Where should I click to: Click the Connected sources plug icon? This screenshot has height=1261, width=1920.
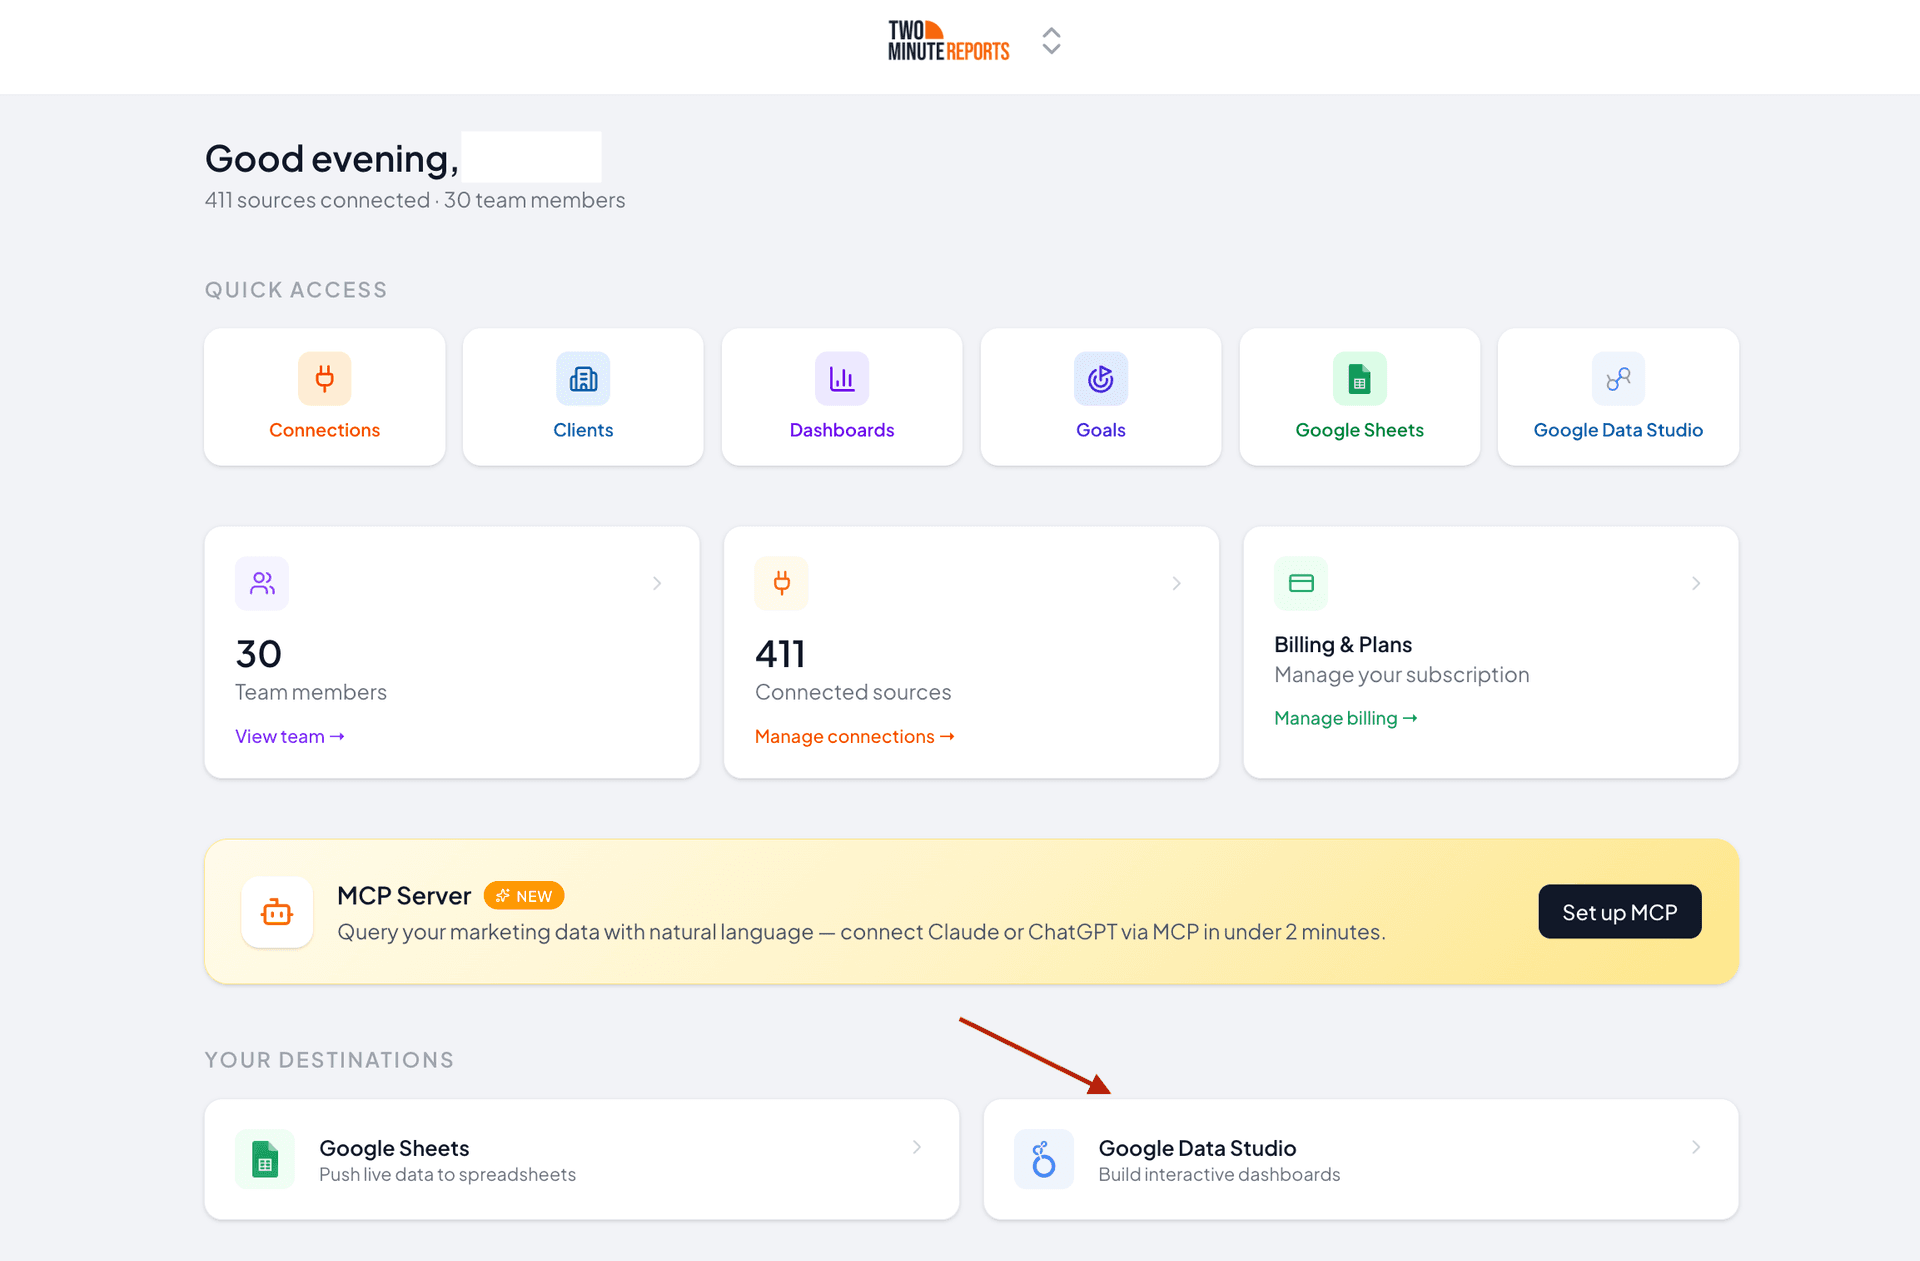pyautogui.click(x=782, y=583)
